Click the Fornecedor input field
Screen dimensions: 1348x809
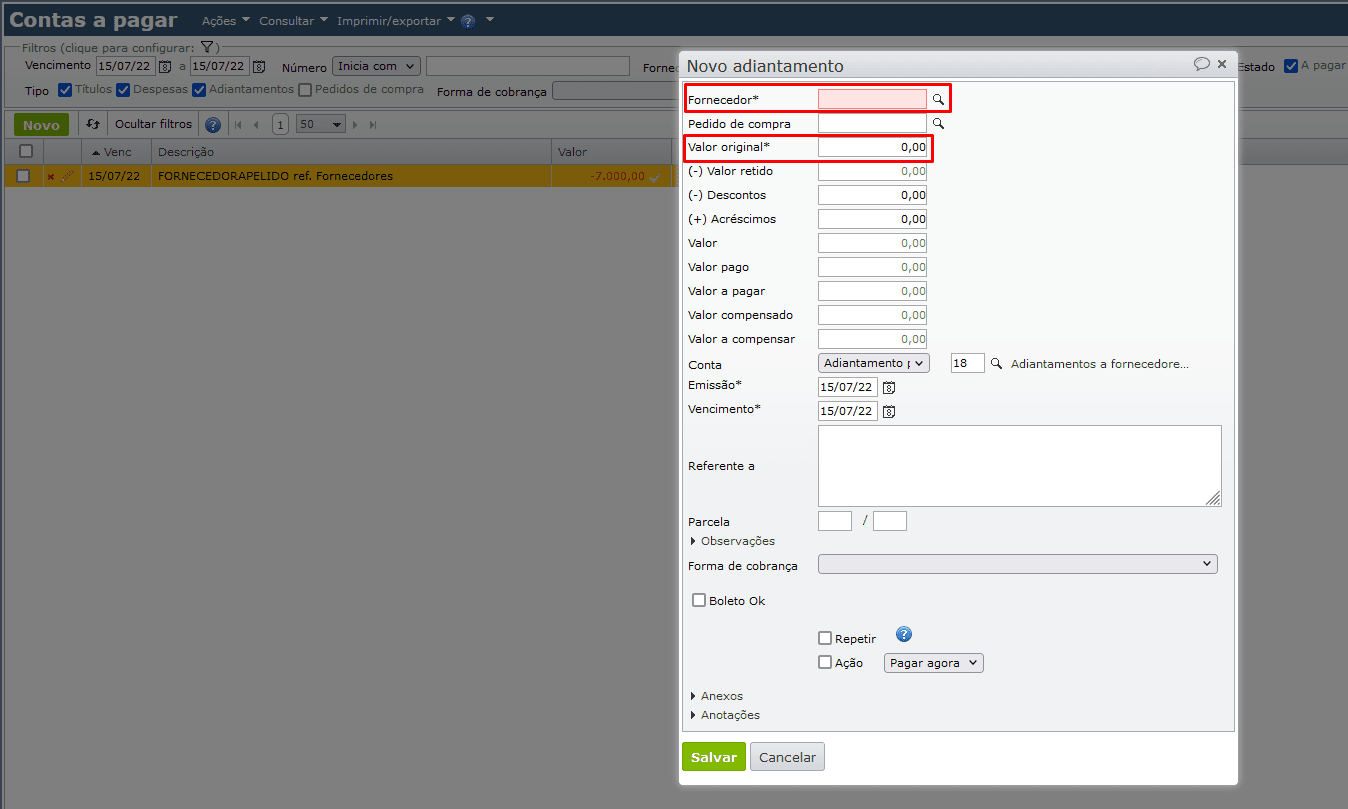coord(872,99)
